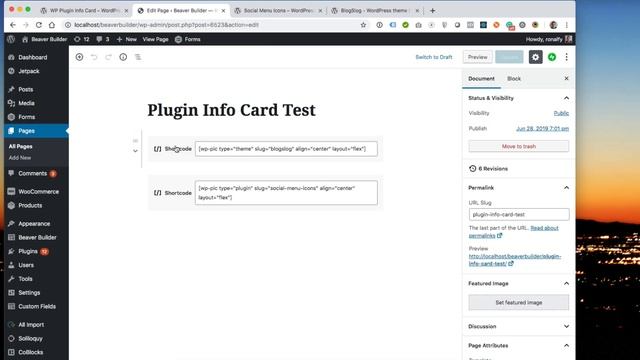Click the Preview button
This screenshot has width=640, height=360.
pos(478,57)
